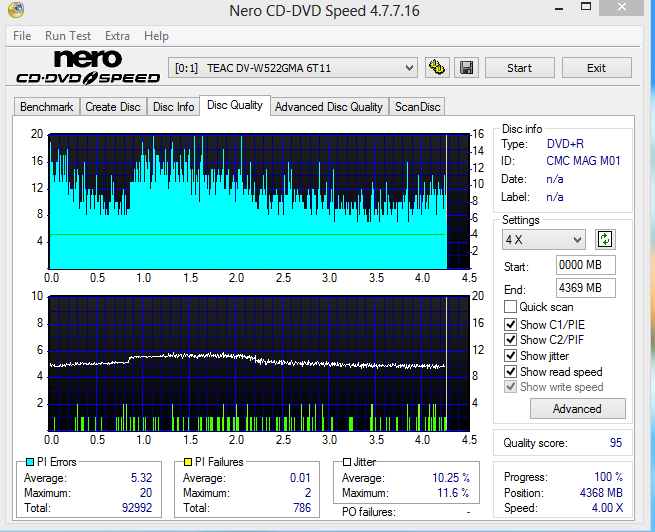Open the Help menu
Screen dimensions: 655x532
tap(156, 36)
